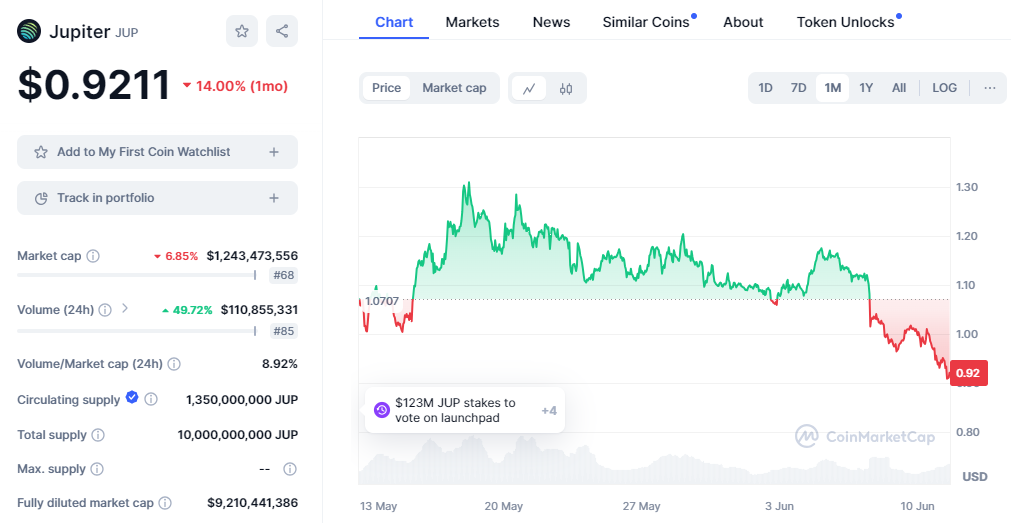The width and height of the screenshot is (1011, 523).
Task: Click the market cap rank progress bar
Action: 136,275
